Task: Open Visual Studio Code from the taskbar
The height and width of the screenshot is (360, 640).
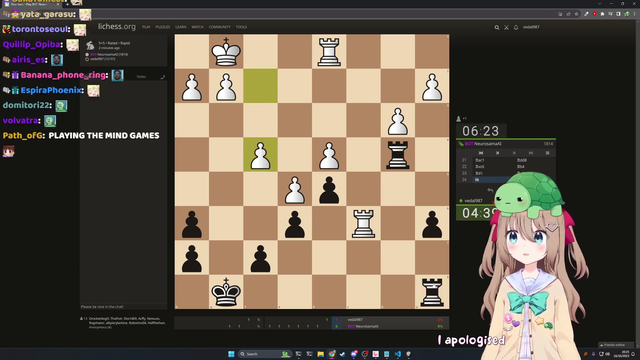Action: [398, 354]
